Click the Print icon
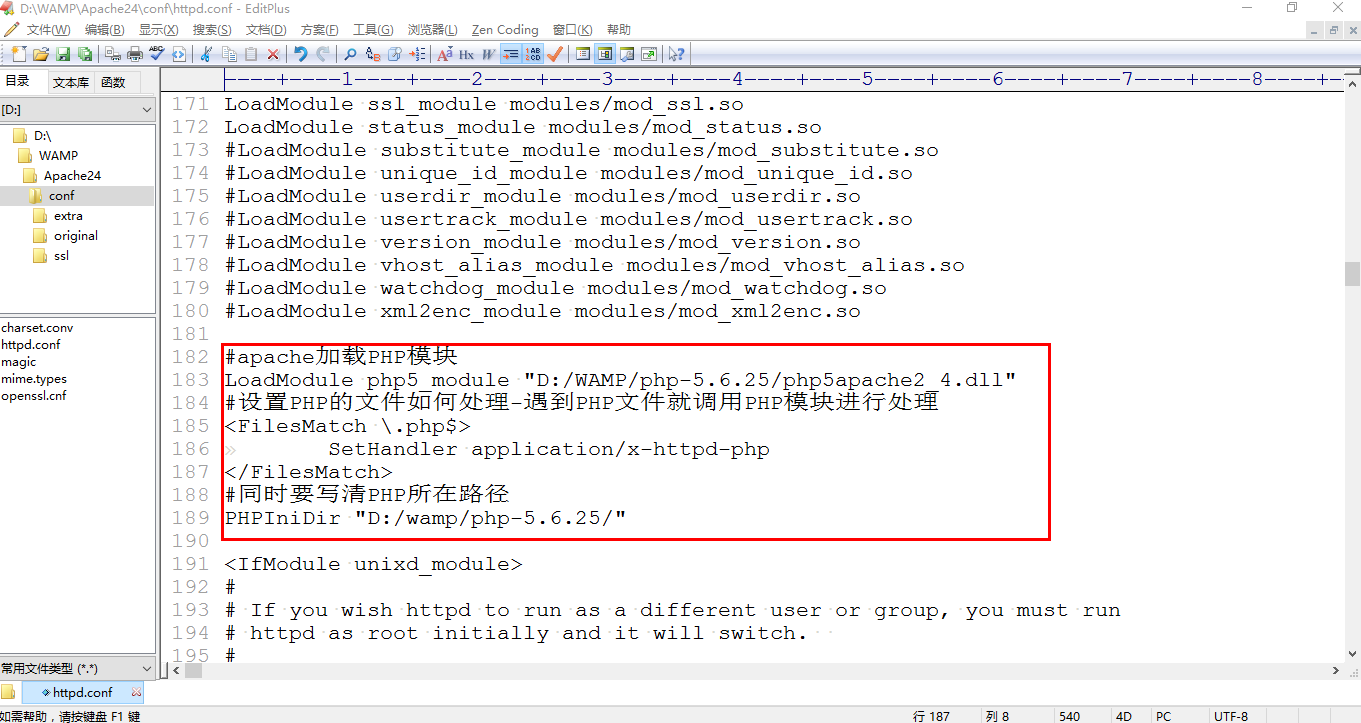Viewport: 1361px width, 723px height. 134,54
